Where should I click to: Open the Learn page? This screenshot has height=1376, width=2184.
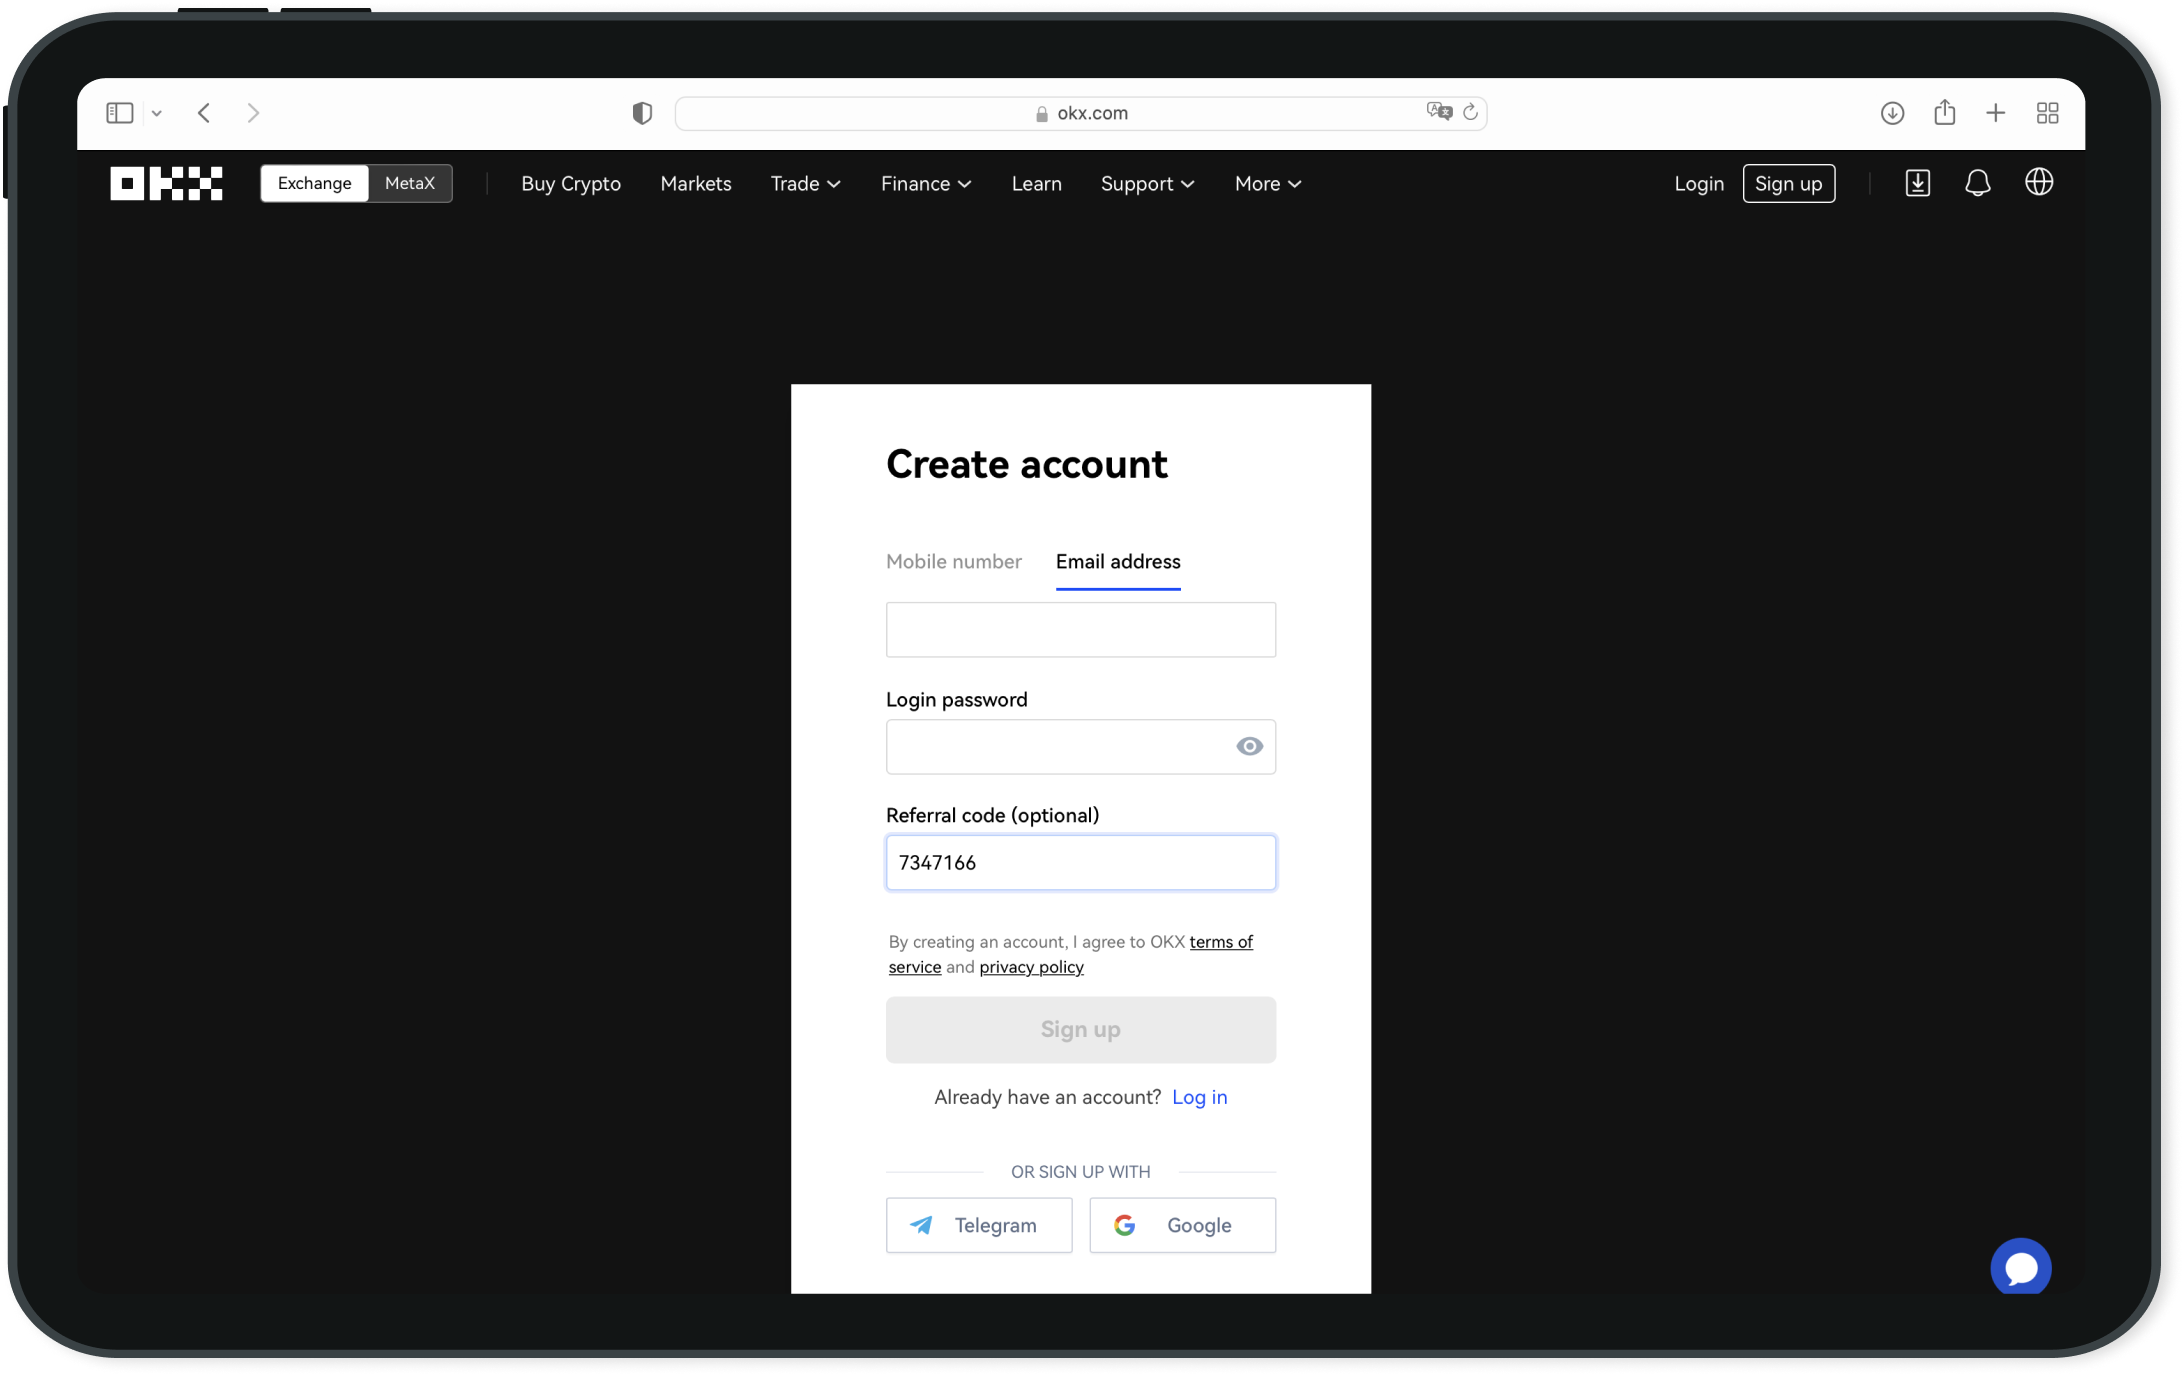pos(1037,184)
